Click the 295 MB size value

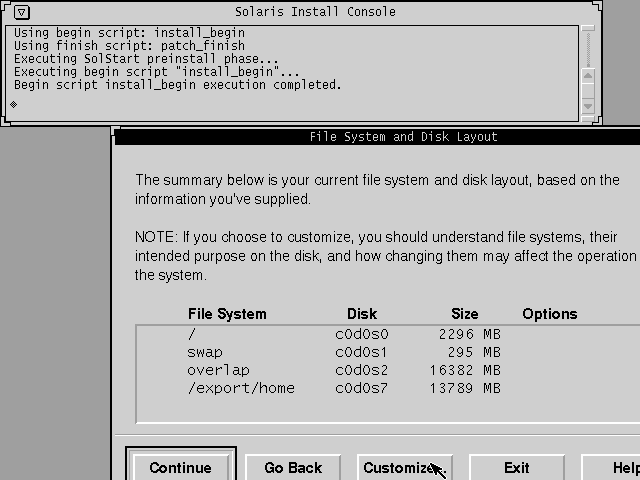pyautogui.click(x=474, y=352)
